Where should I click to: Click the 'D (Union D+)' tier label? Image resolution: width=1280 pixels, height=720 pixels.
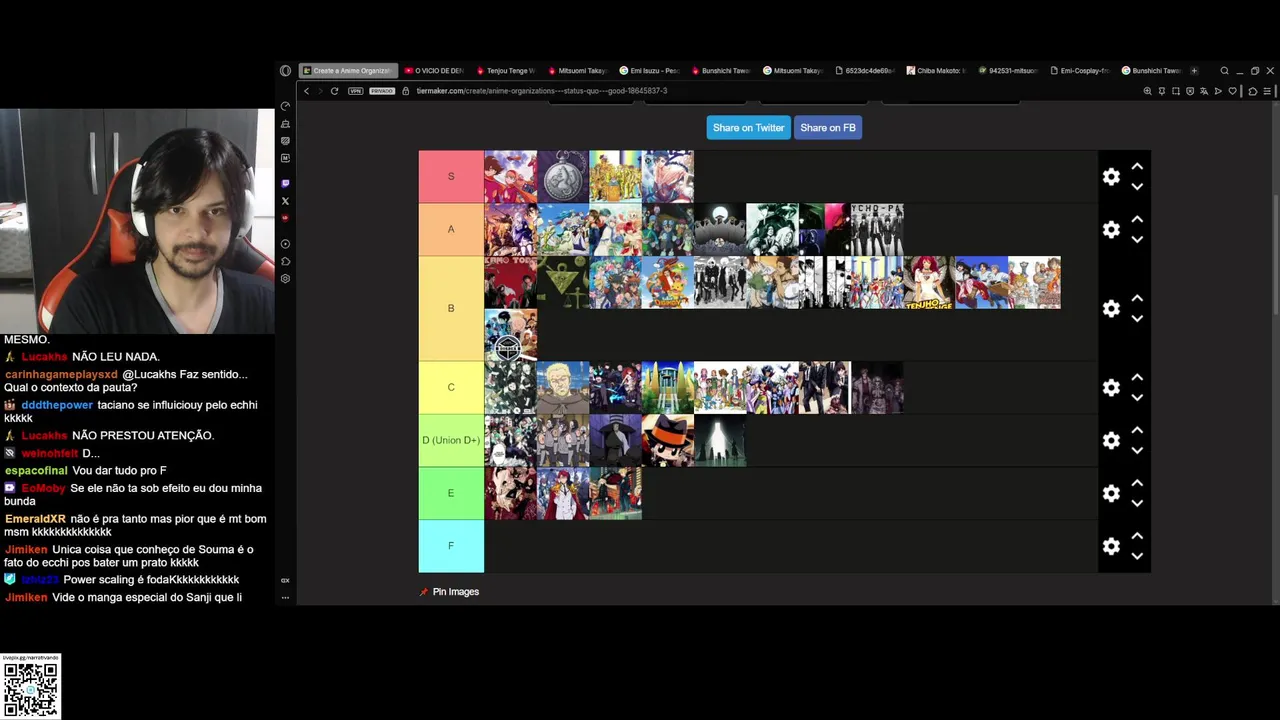tap(451, 440)
